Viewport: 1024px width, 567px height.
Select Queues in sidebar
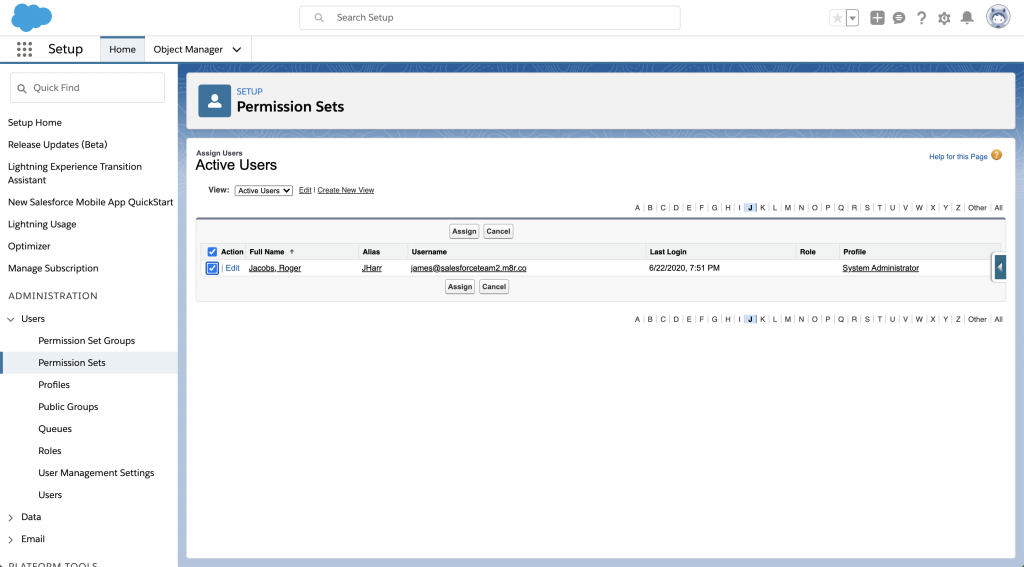(x=55, y=429)
